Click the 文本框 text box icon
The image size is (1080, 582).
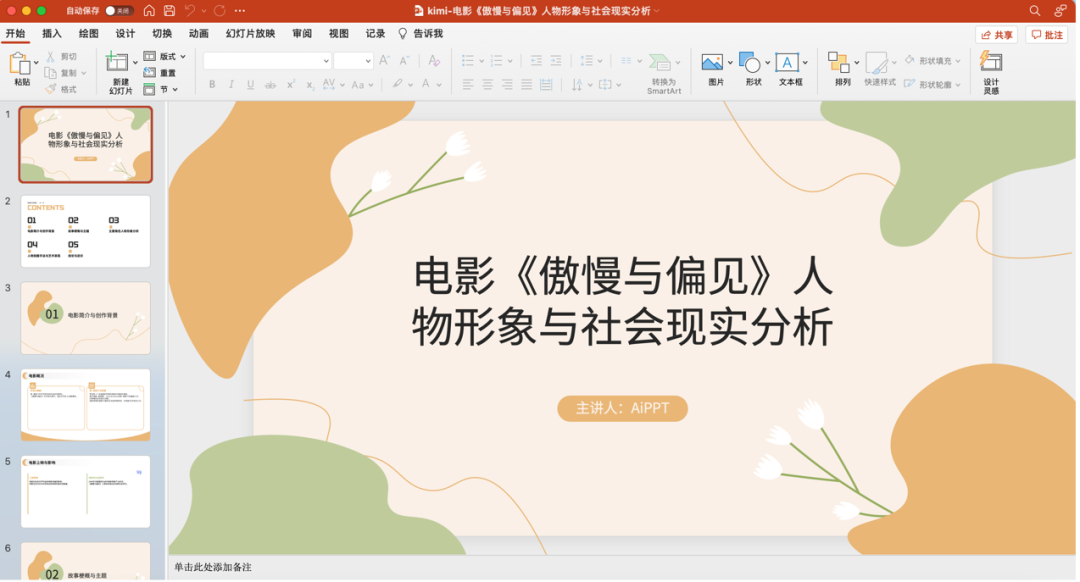pos(787,63)
